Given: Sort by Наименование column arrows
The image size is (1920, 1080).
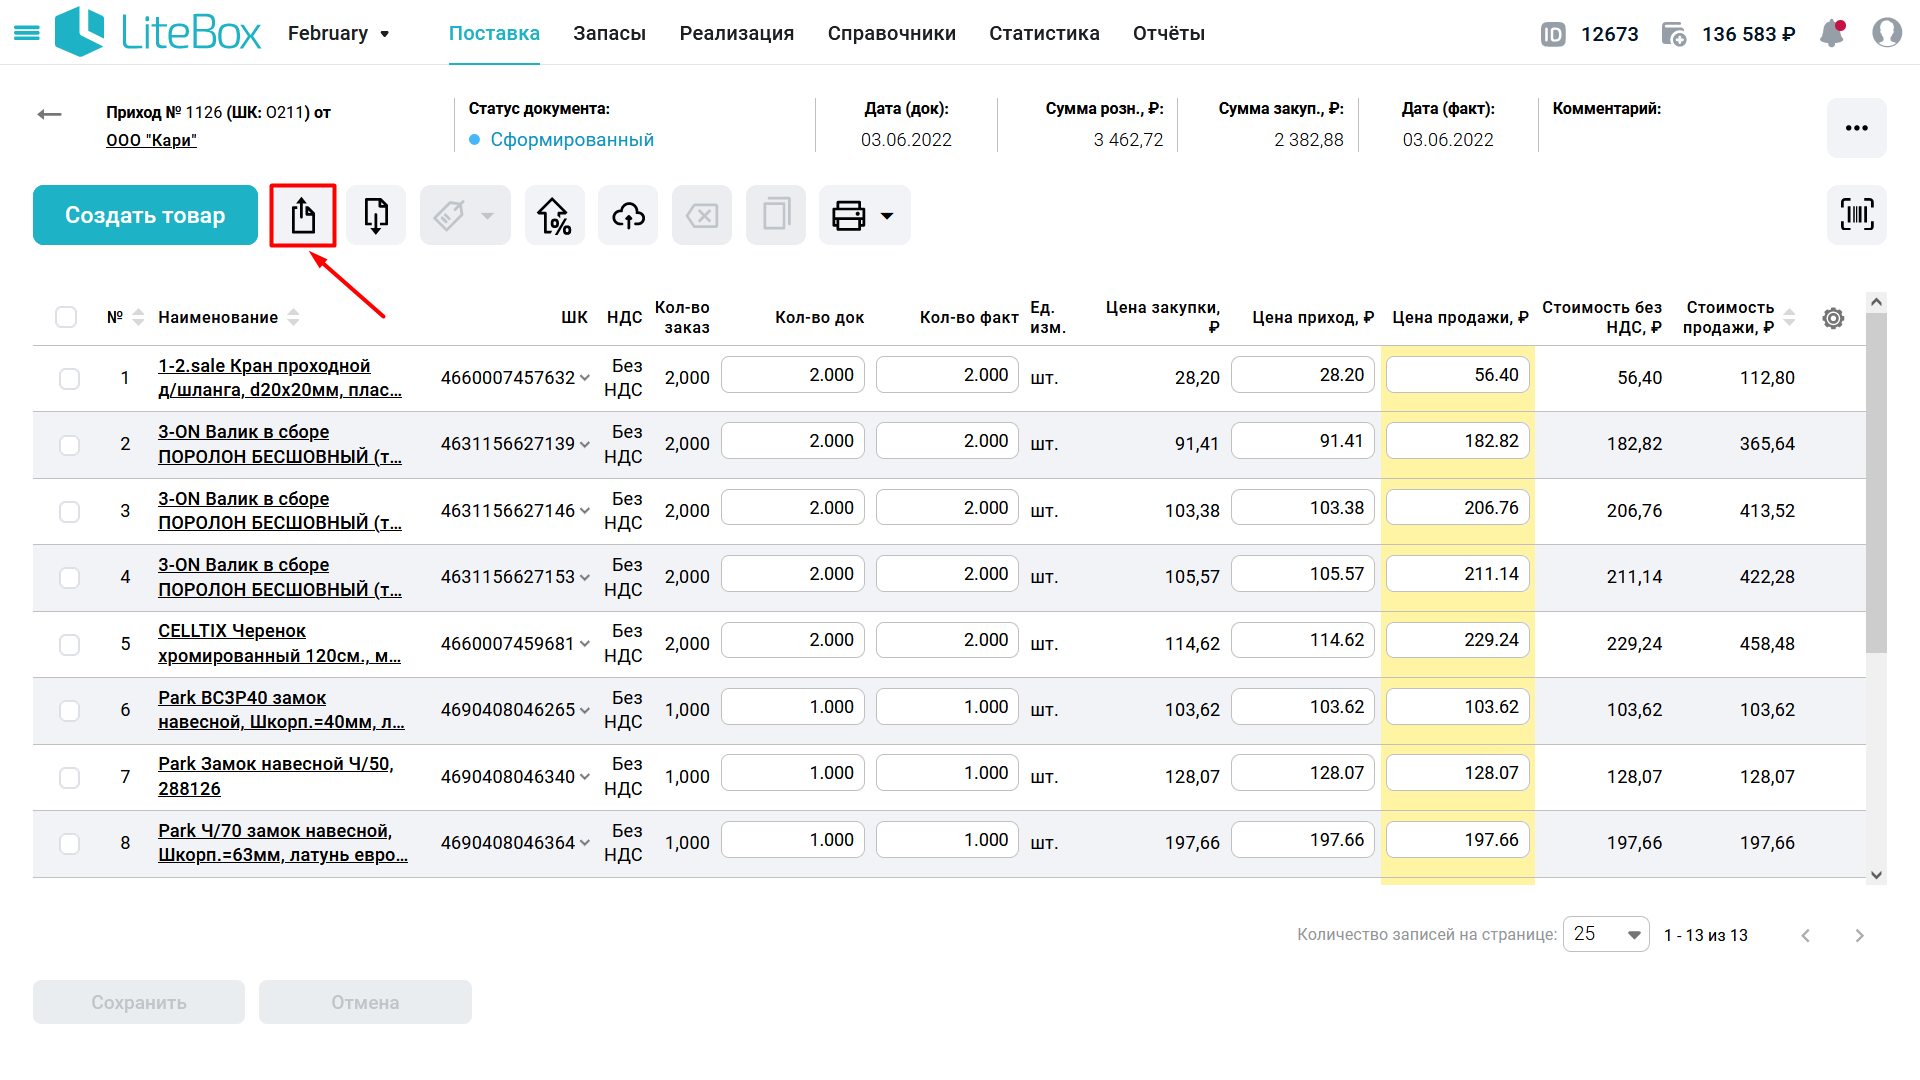Looking at the screenshot, I should pyautogui.click(x=293, y=317).
